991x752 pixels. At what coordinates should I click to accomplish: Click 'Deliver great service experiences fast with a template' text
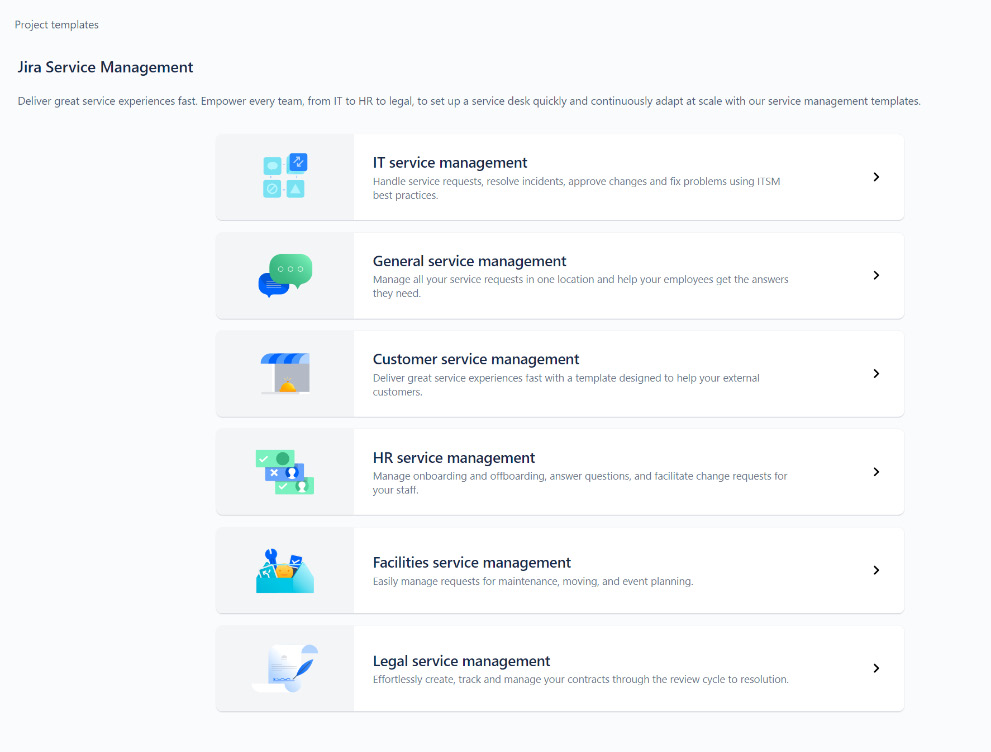(x=566, y=385)
